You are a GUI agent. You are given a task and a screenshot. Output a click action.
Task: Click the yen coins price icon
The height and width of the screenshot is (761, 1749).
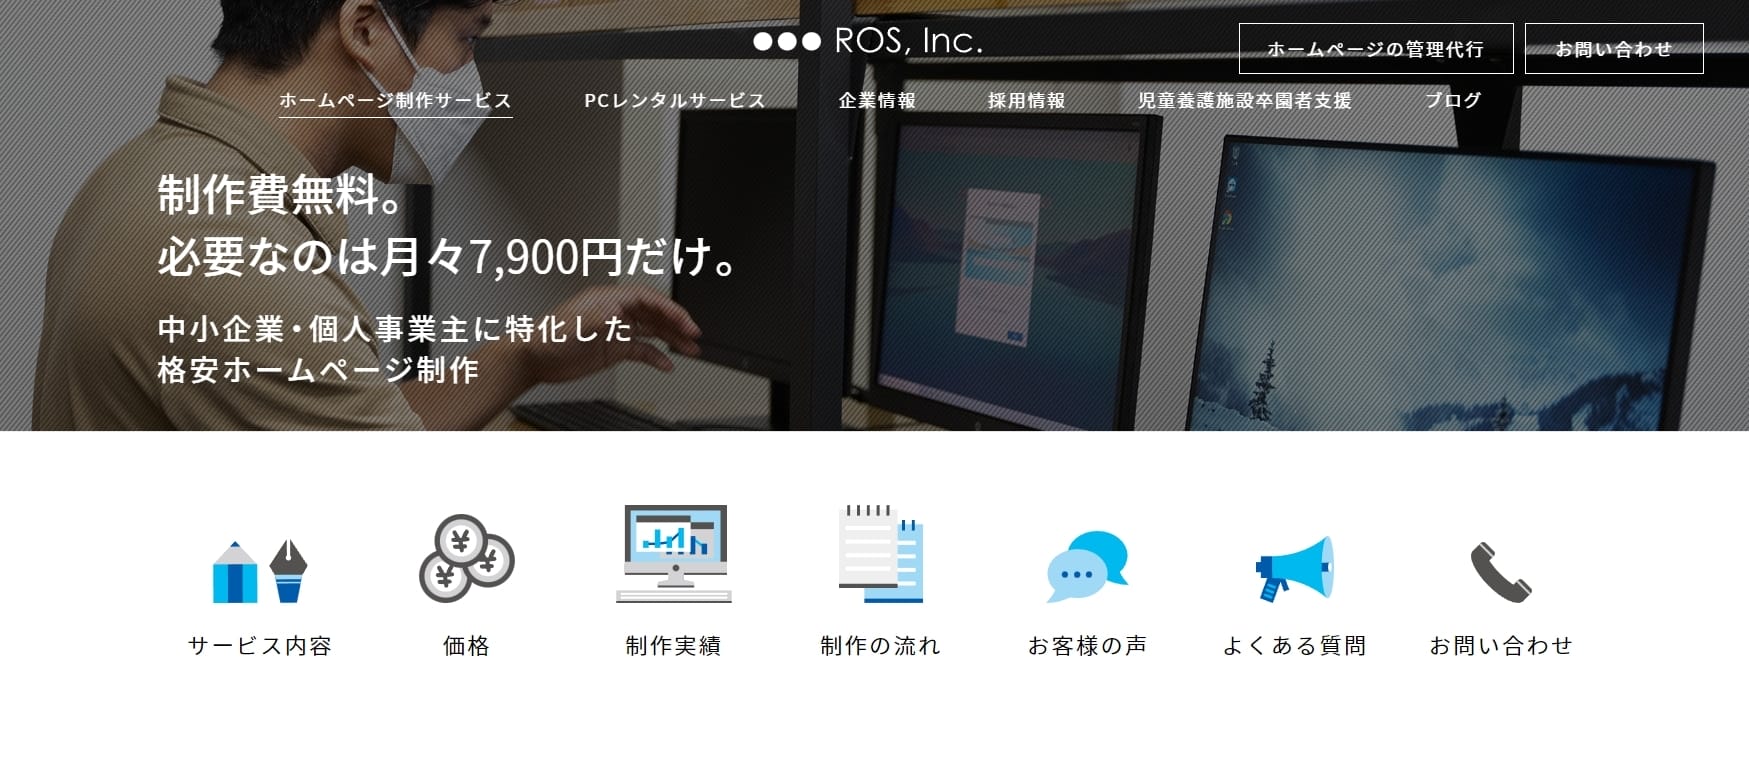[x=466, y=558]
